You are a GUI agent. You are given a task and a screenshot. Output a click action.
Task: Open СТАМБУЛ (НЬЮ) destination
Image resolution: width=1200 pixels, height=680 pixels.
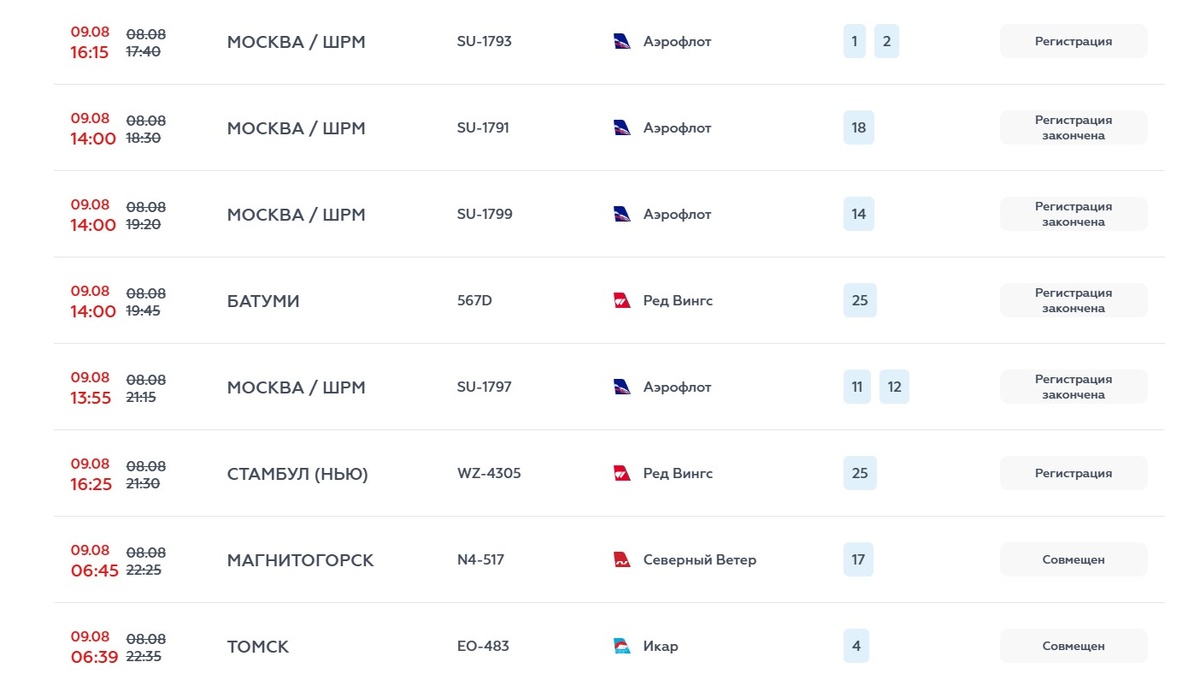[x=297, y=474]
